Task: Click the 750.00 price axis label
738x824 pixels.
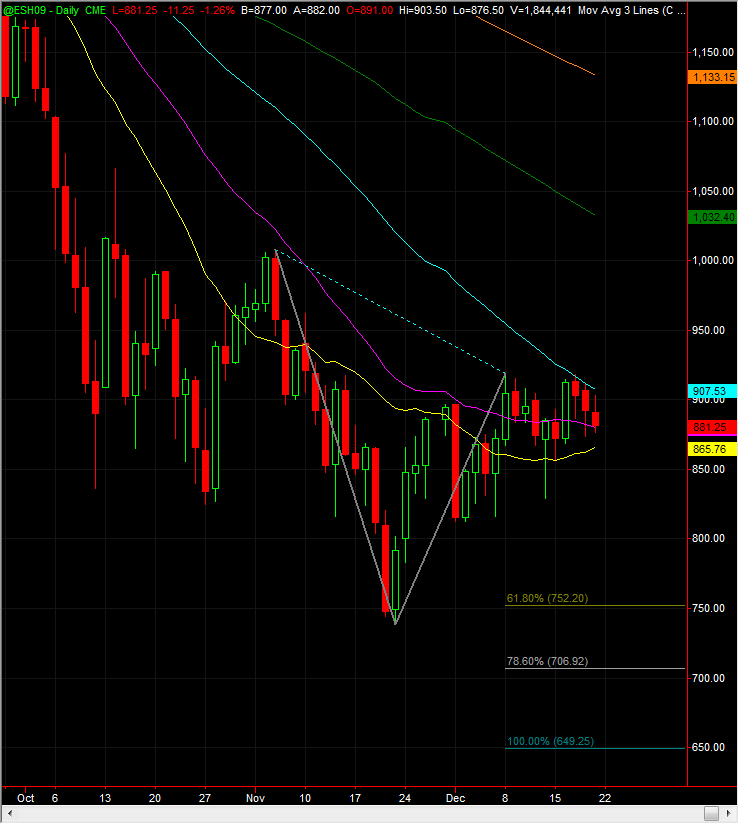Action: (709, 608)
